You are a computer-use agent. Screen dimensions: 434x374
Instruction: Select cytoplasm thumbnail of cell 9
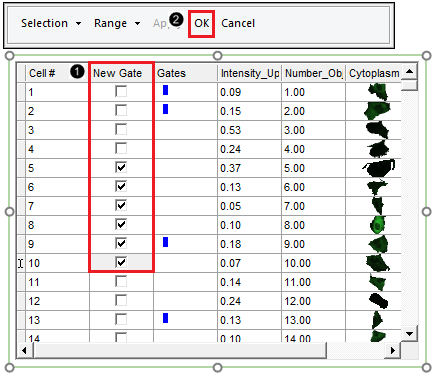pyautogui.click(x=378, y=244)
